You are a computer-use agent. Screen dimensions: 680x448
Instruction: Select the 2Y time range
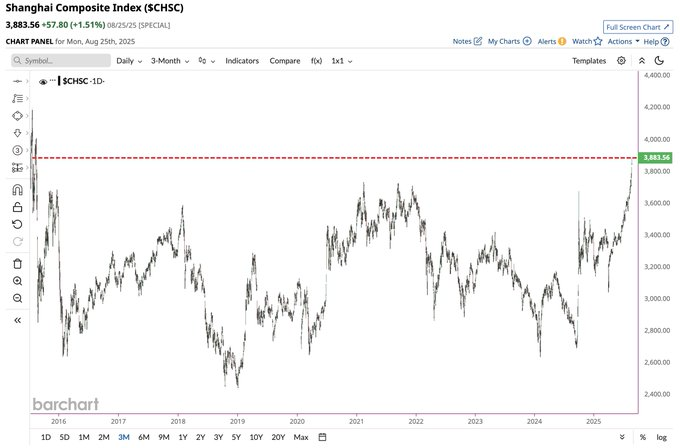coord(200,437)
